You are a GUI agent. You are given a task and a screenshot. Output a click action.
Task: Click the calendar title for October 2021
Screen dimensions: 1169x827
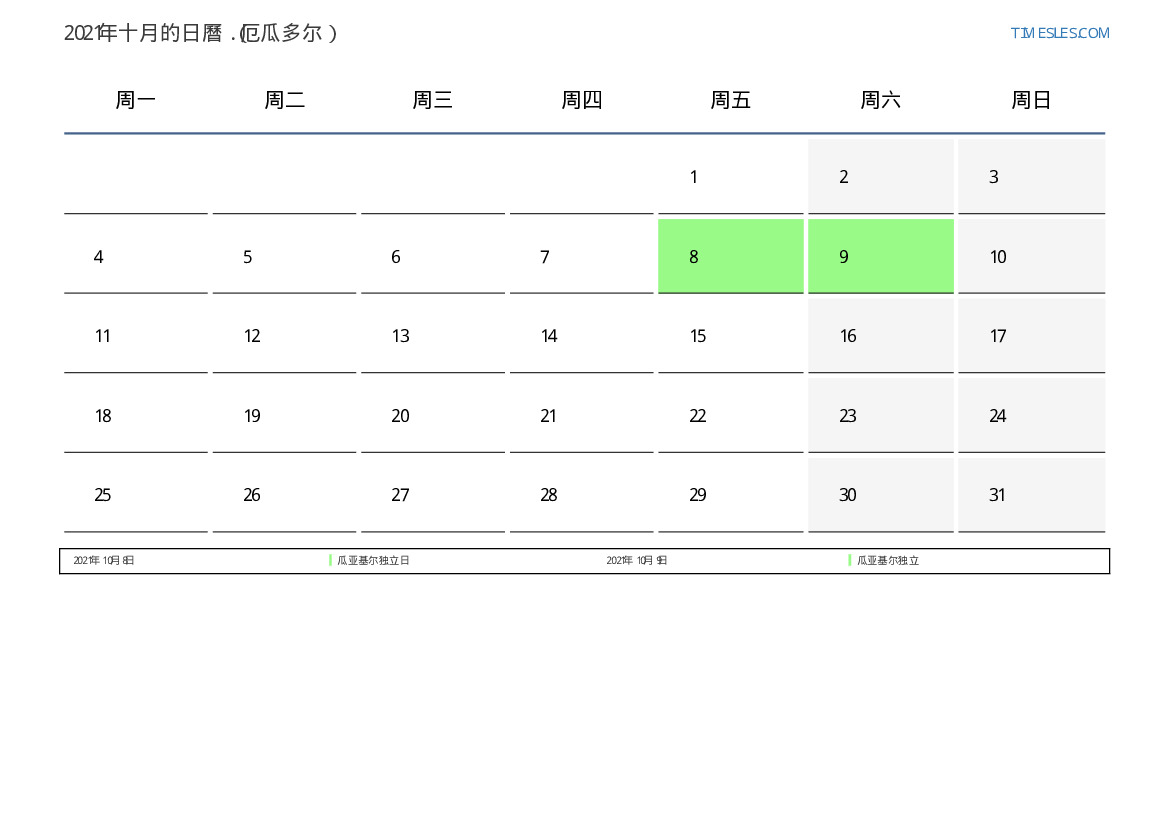click(x=201, y=33)
